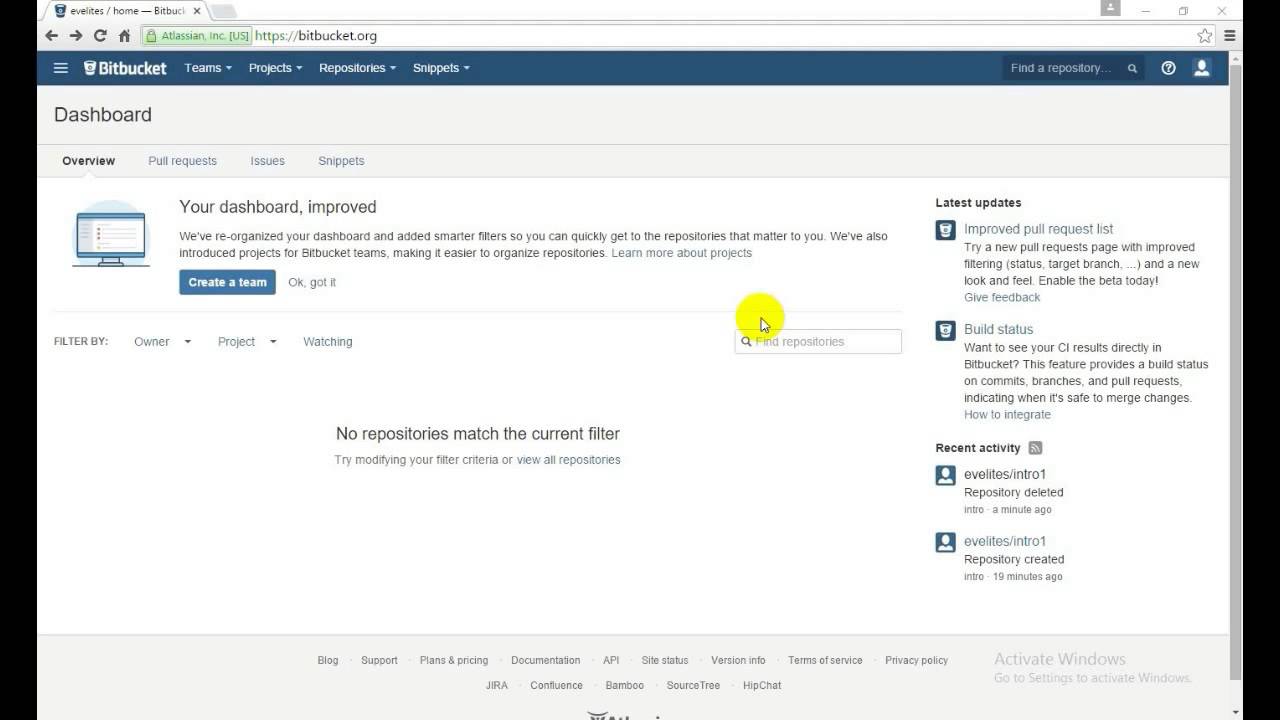This screenshot has height=720, width=1280.
Task: Expand the Projects dropdown
Action: tap(275, 68)
